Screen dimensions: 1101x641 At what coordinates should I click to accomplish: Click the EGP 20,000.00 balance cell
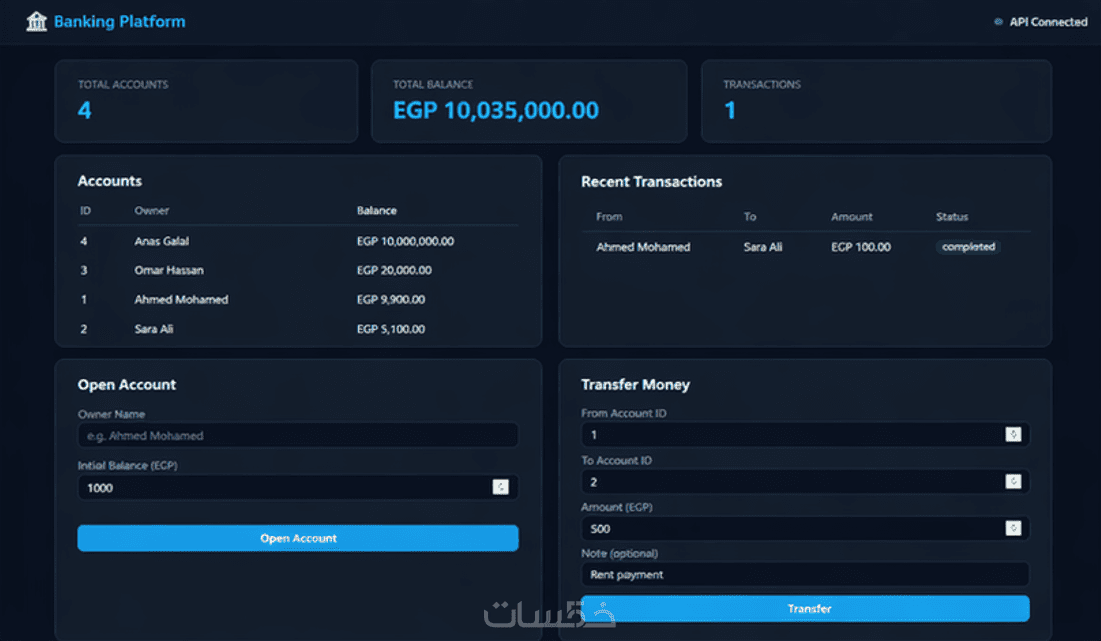394,270
